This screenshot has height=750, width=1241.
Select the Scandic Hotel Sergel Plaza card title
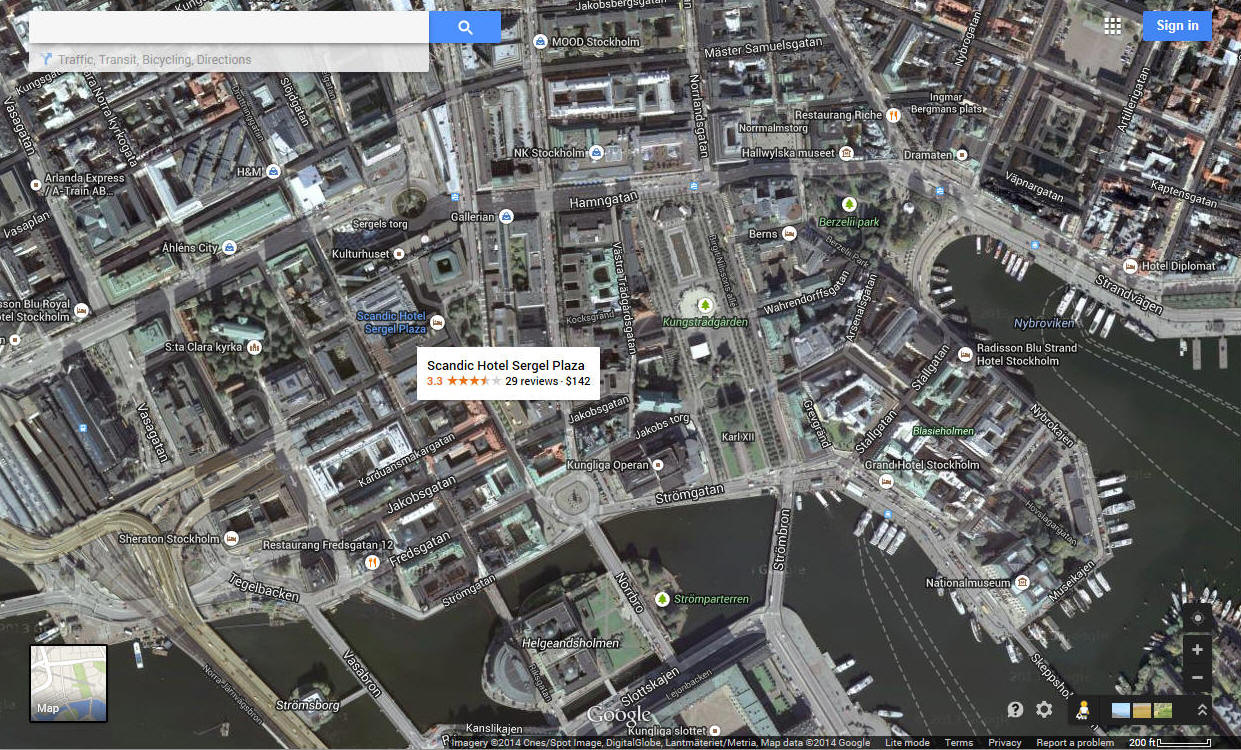pos(506,366)
